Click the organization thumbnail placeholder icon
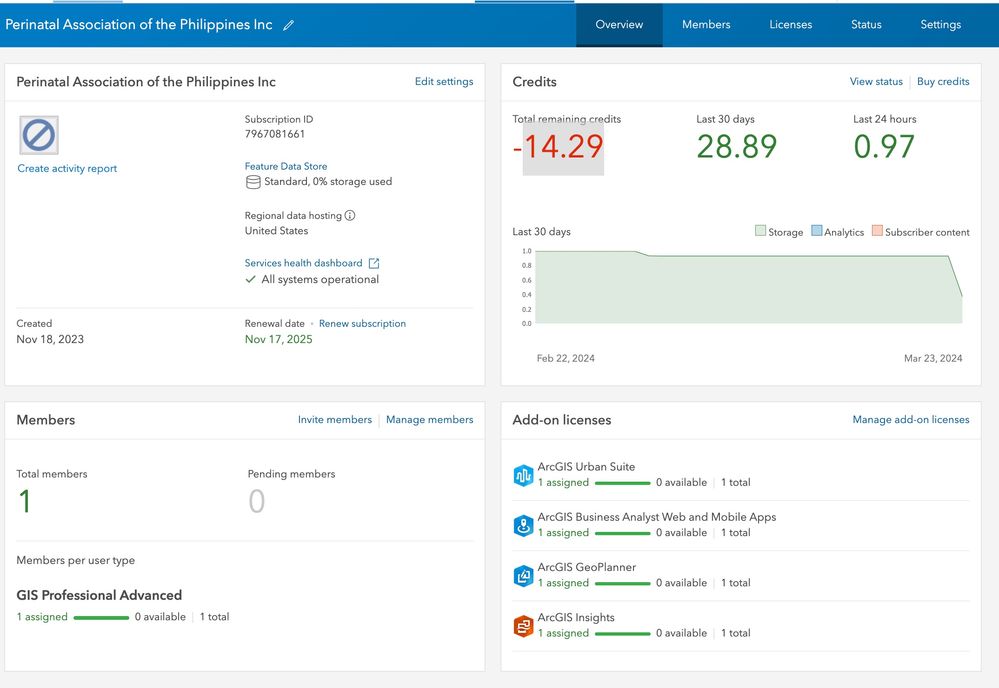The height and width of the screenshot is (688, 999). point(39,135)
